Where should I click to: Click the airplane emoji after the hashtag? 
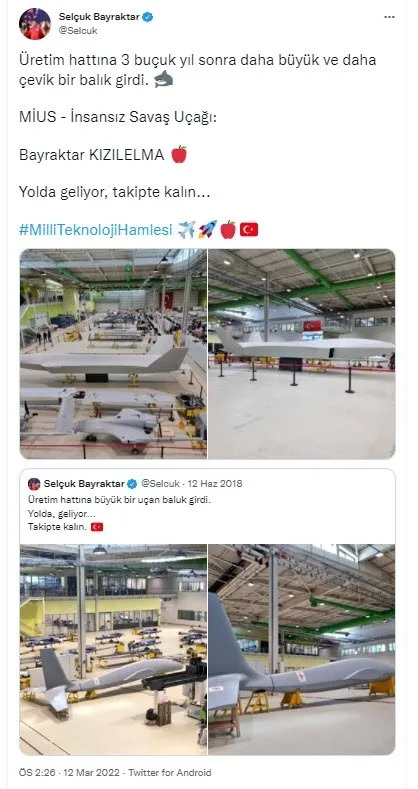pyautogui.click(x=187, y=229)
